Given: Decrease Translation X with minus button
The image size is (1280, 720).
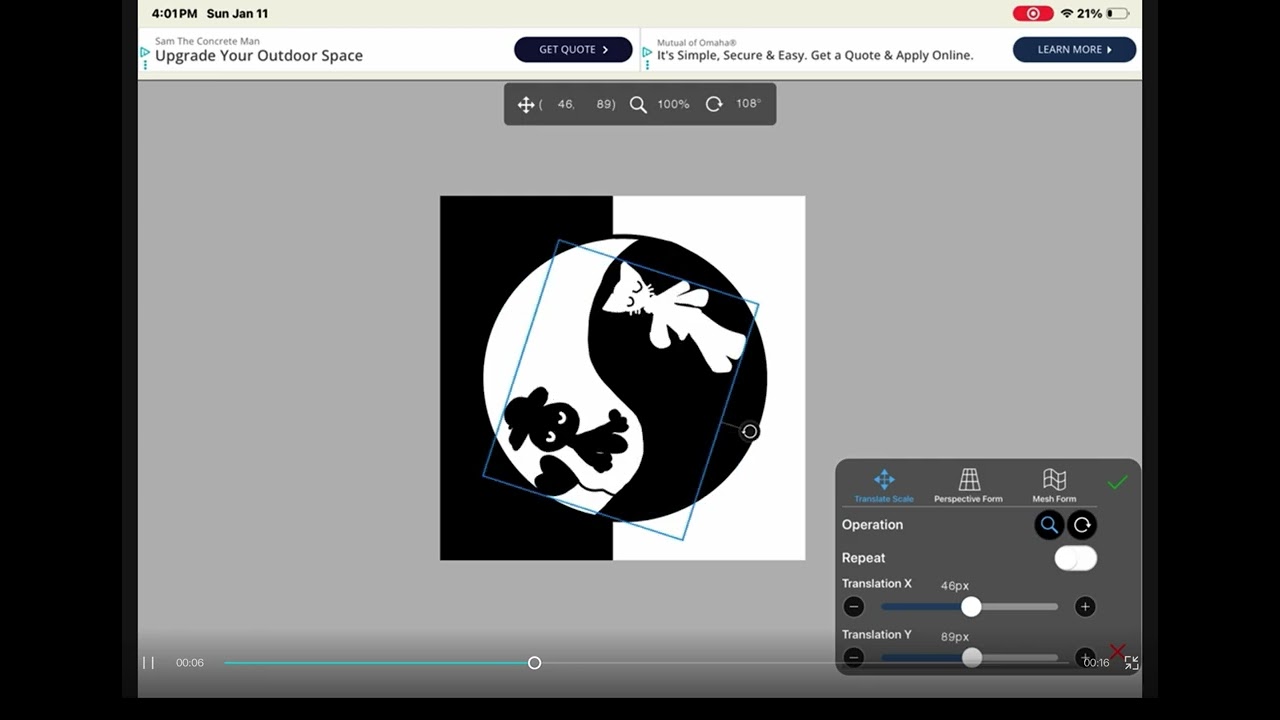Looking at the screenshot, I should [853, 607].
